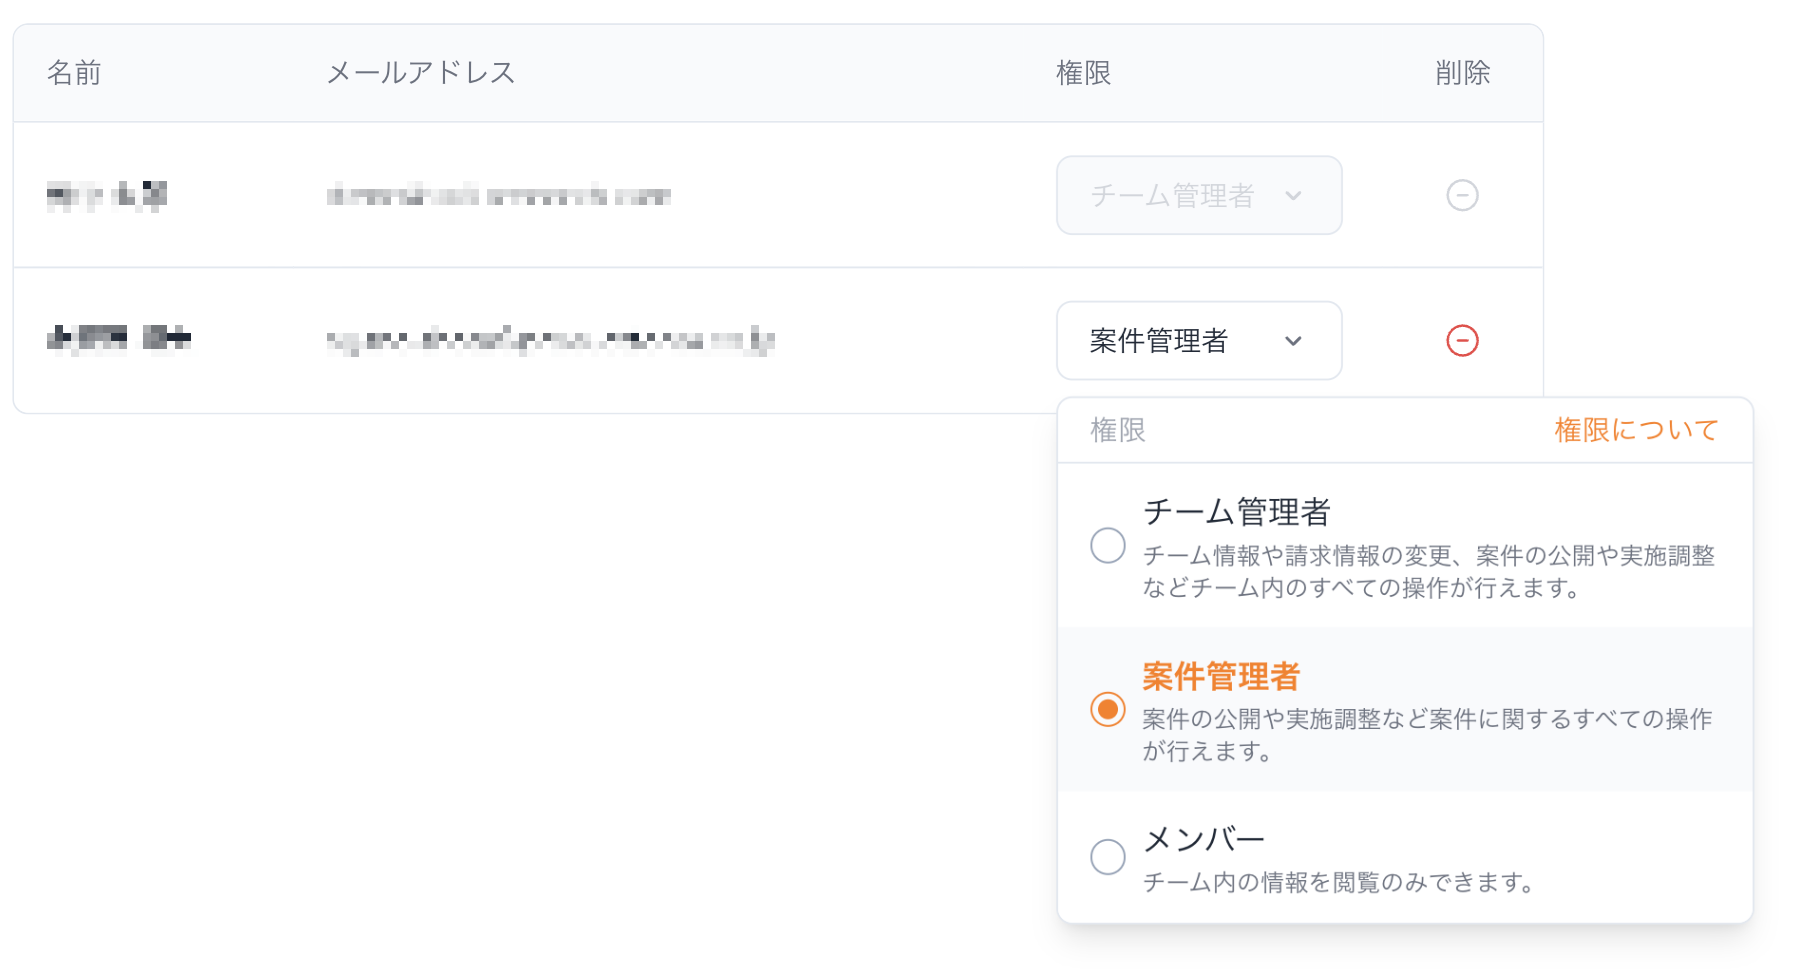Image resolution: width=1794 pixels, height=974 pixels.
Task: Click the 名前 column header
Action: tap(74, 73)
